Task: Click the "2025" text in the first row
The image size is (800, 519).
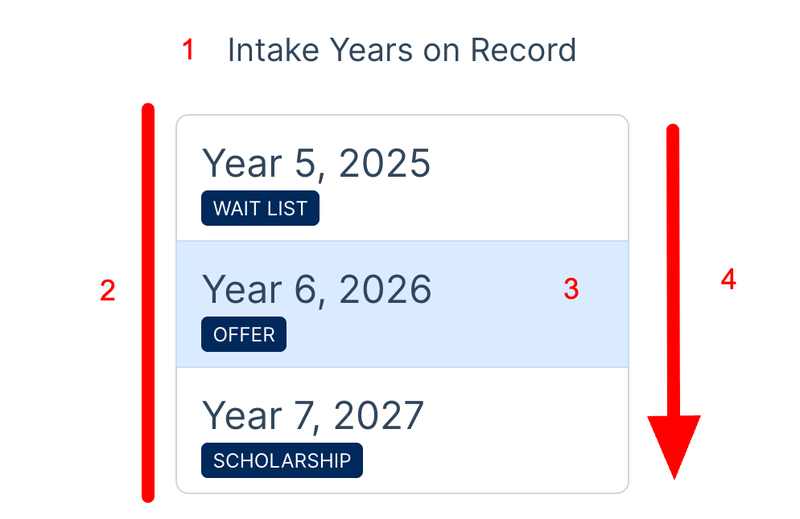Action: pyautogui.click(x=385, y=163)
